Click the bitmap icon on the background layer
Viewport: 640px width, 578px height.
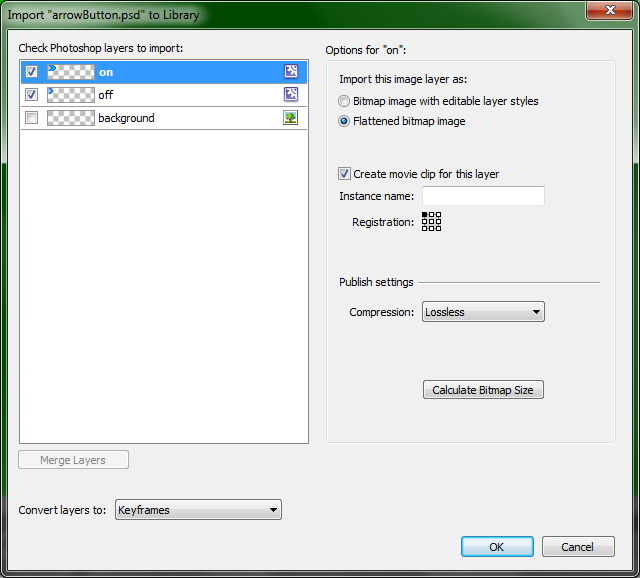click(291, 118)
